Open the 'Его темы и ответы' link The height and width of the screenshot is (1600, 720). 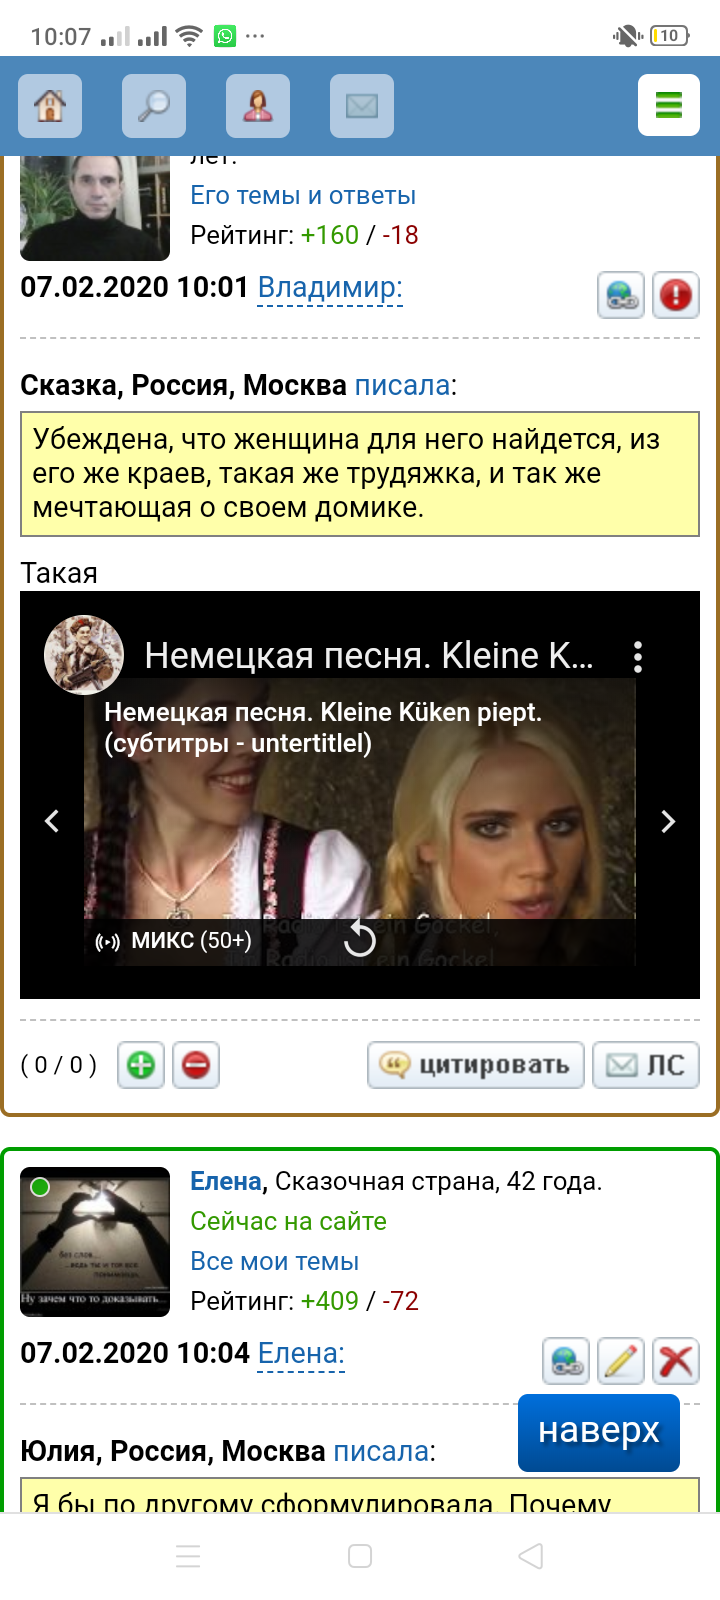click(303, 196)
